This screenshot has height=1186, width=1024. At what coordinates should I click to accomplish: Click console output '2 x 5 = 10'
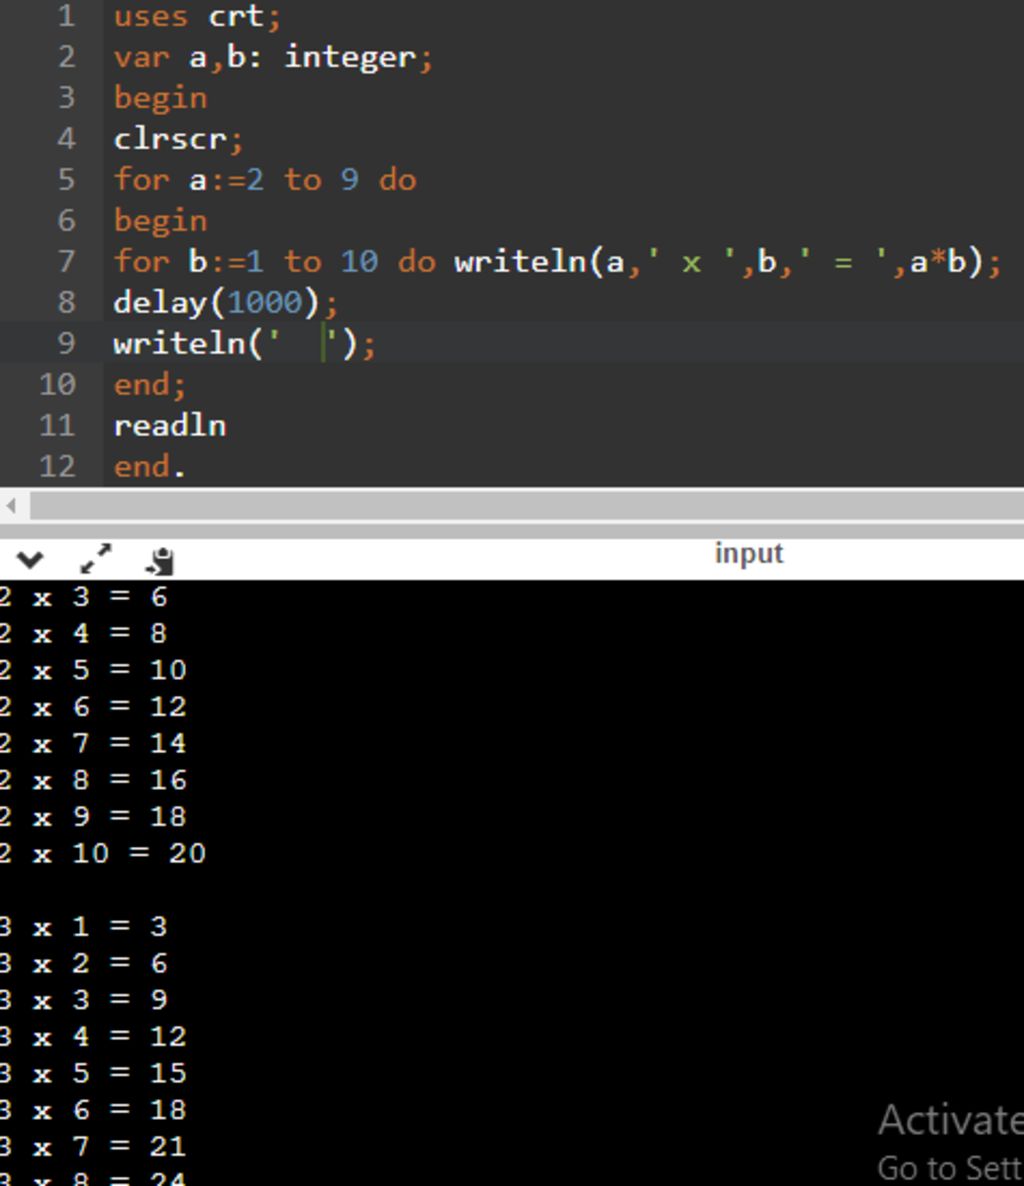tap(92, 669)
